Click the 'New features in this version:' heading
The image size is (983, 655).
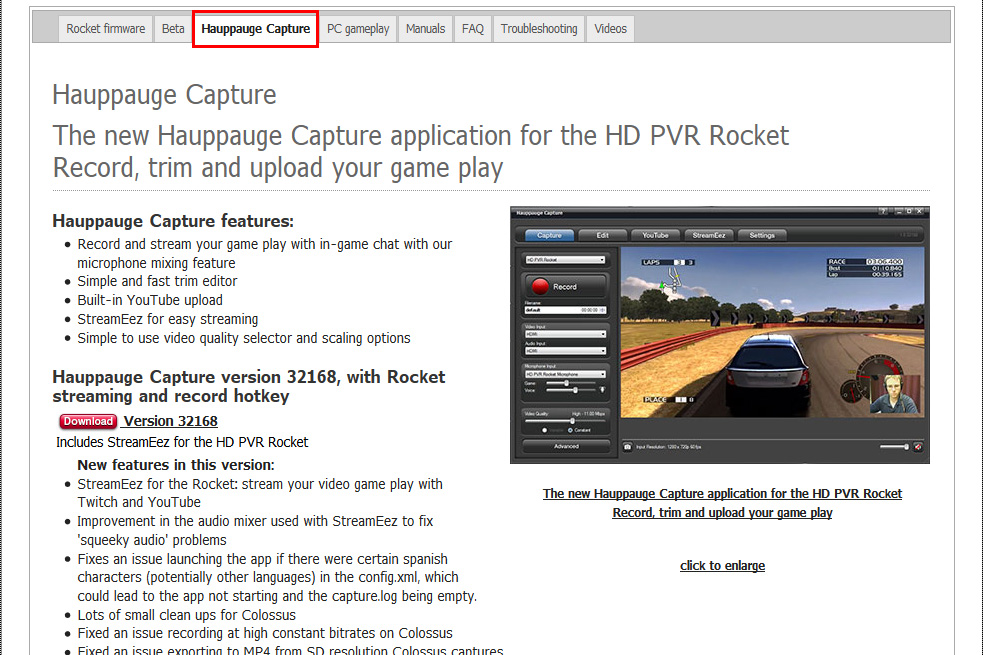click(176, 465)
